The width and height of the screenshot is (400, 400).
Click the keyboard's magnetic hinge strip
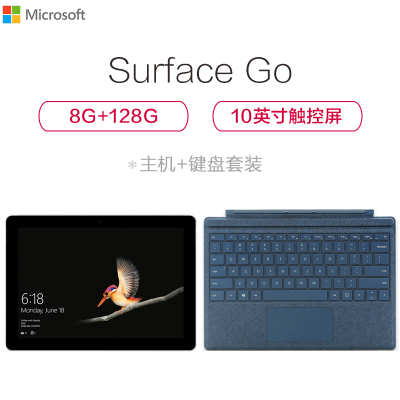click(x=299, y=213)
